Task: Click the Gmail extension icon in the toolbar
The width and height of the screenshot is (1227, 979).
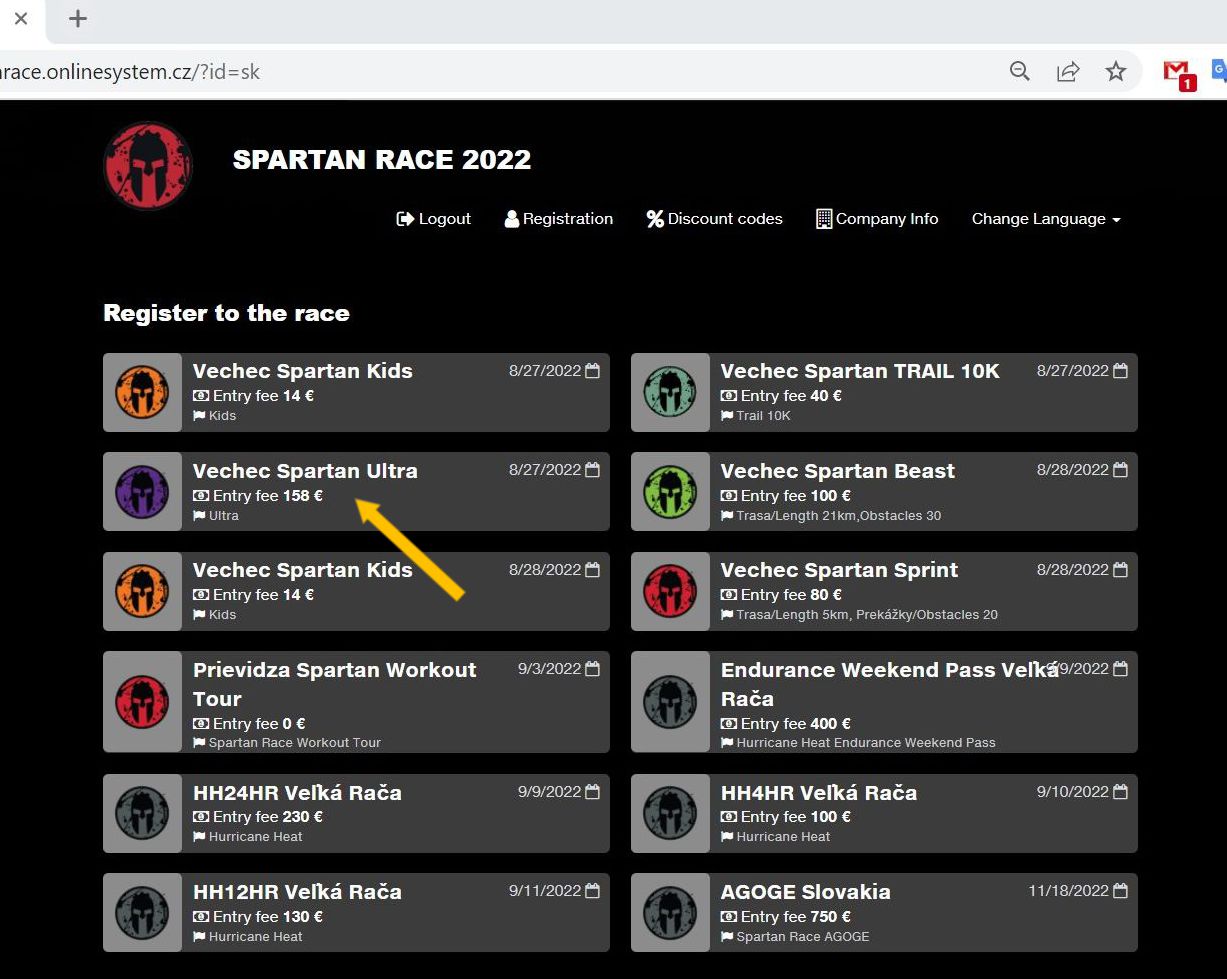Action: tap(1177, 72)
